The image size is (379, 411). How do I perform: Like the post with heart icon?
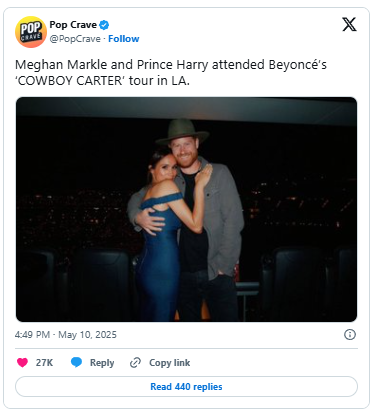point(22,362)
